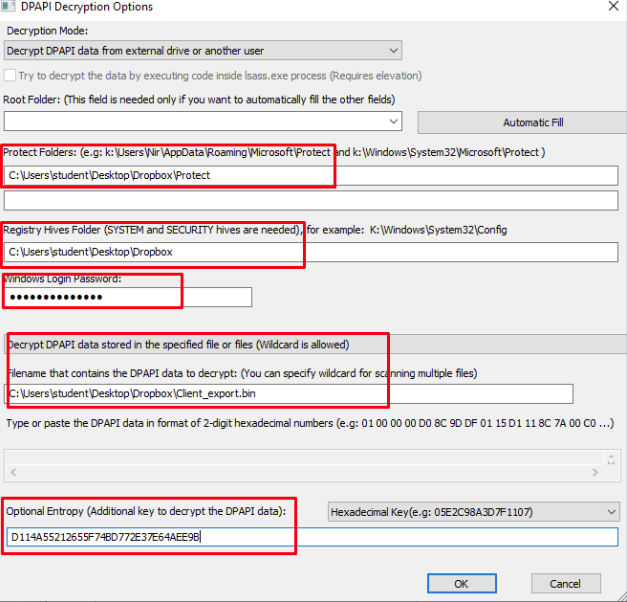The height and width of the screenshot is (602, 627).
Task: Expand the Root Folder combo box
Action: (x=392, y=122)
